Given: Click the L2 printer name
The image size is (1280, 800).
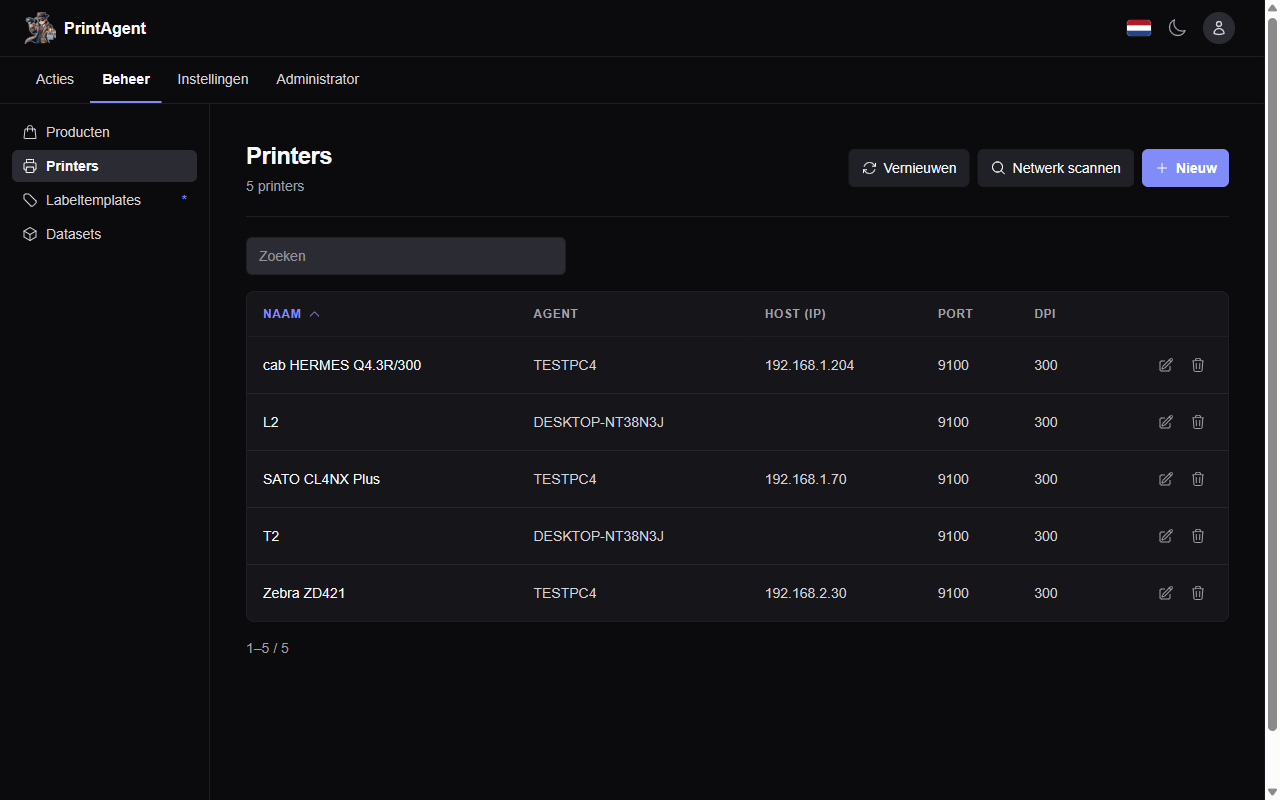Looking at the screenshot, I should click(x=271, y=422).
